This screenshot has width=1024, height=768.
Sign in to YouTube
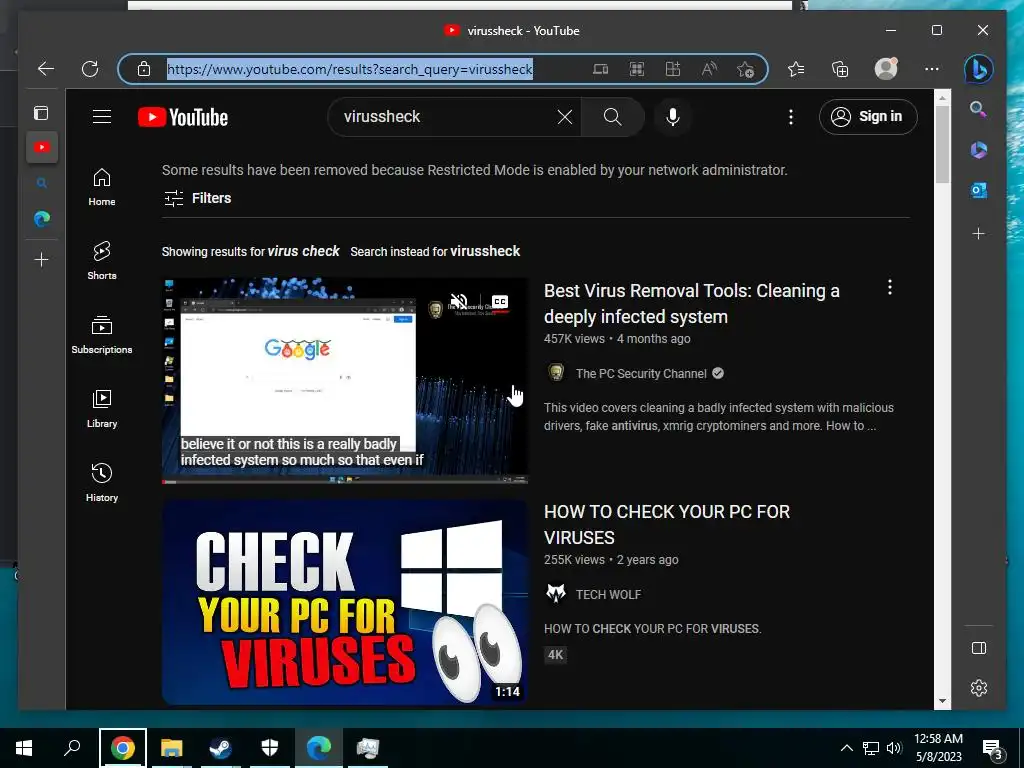coord(868,117)
